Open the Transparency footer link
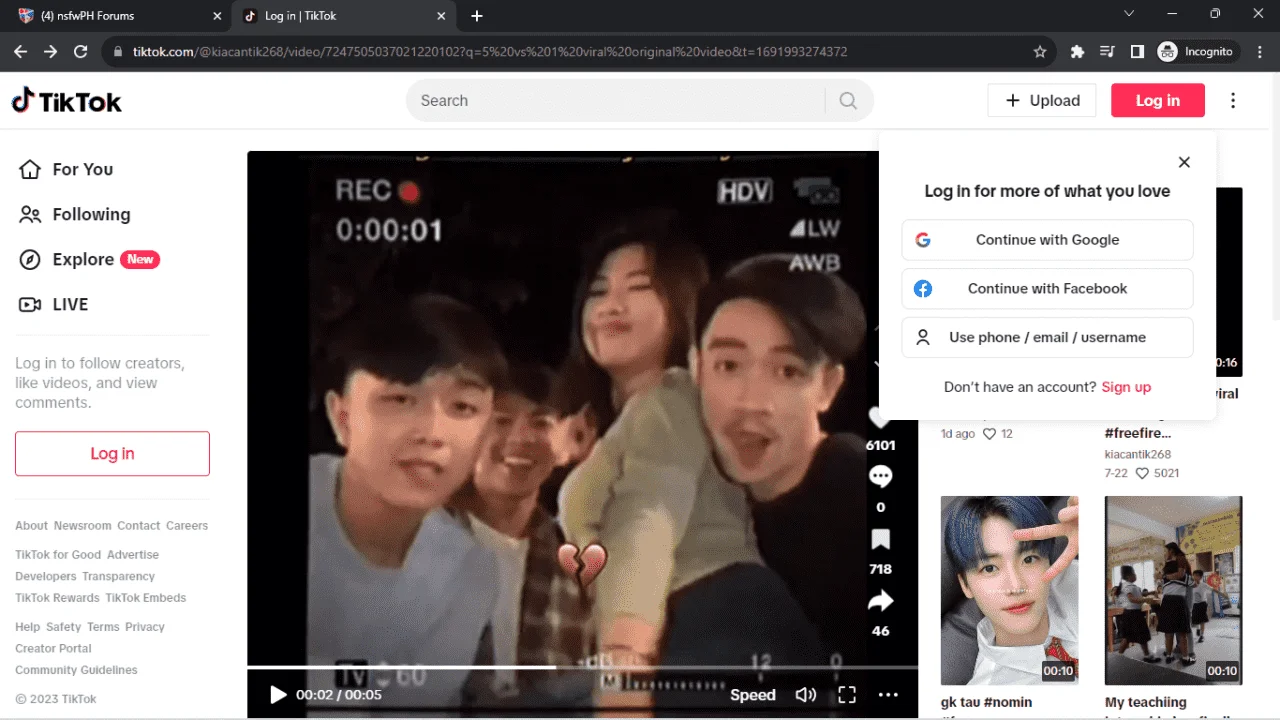 point(118,577)
